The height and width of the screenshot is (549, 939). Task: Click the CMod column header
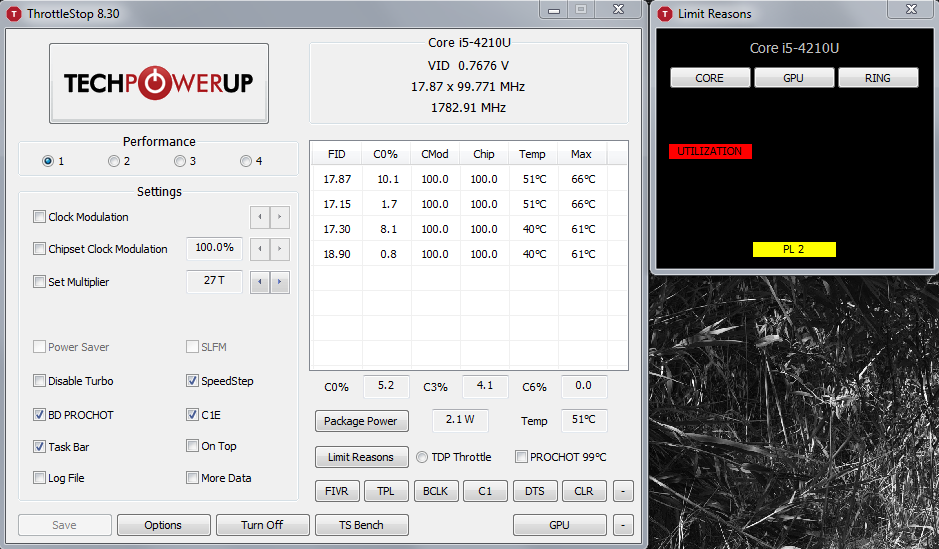(x=435, y=154)
